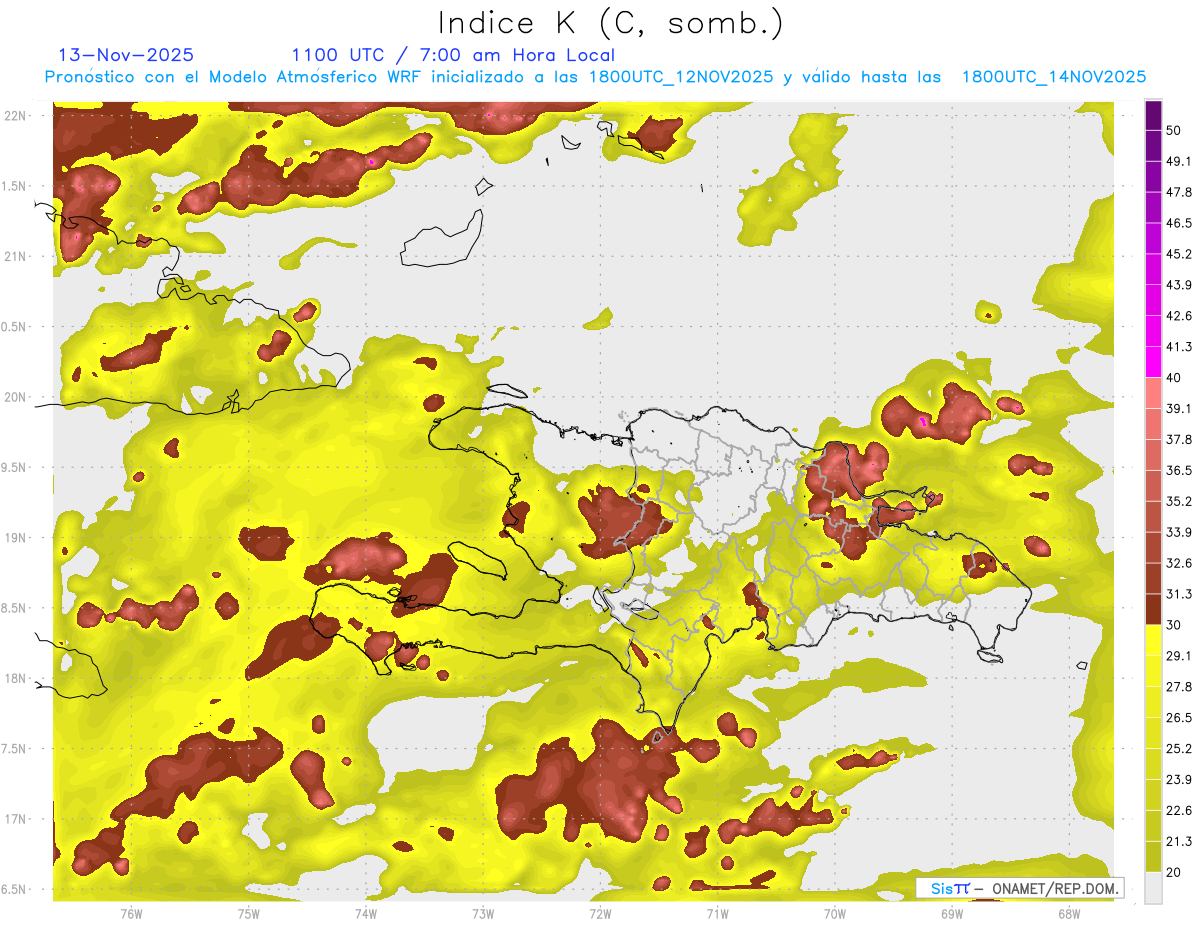The width and height of the screenshot is (1200, 927).
Task: Click the "72W" longitude label
Action: (600, 913)
